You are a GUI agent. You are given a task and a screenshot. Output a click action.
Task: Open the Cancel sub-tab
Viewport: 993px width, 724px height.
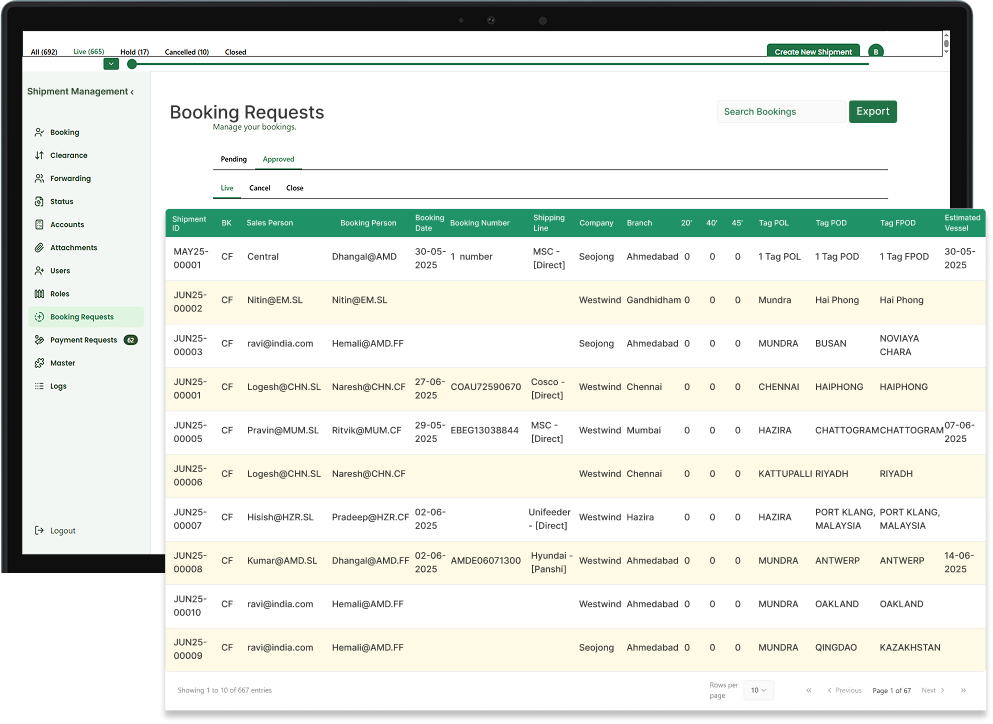tap(259, 187)
